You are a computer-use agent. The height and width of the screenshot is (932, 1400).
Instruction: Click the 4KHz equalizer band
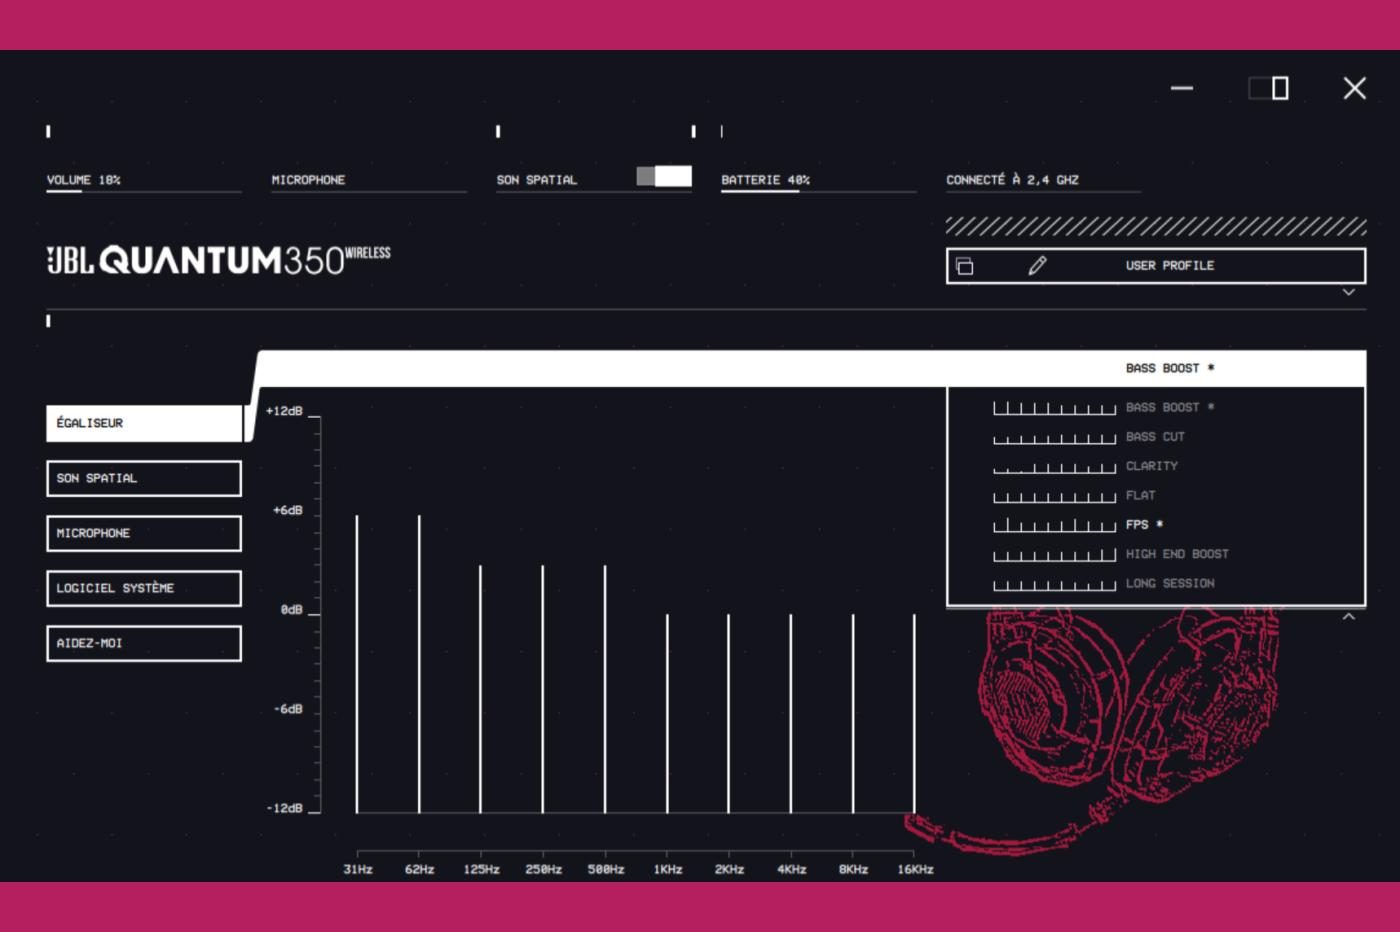click(x=791, y=714)
